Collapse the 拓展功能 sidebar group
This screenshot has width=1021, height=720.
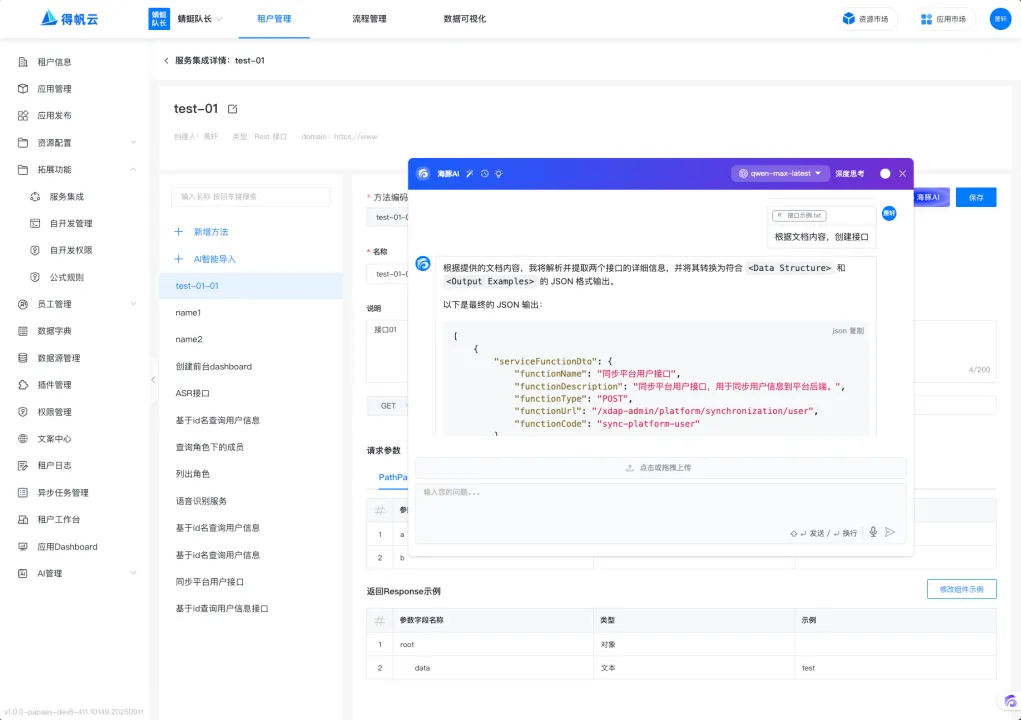pos(133,169)
